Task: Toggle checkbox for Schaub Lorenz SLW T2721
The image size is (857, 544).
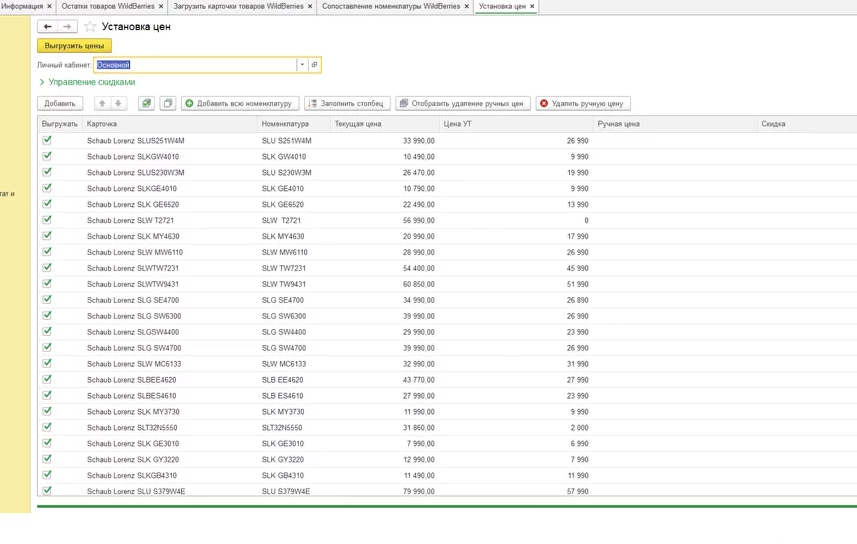Action: click(x=47, y=219)
